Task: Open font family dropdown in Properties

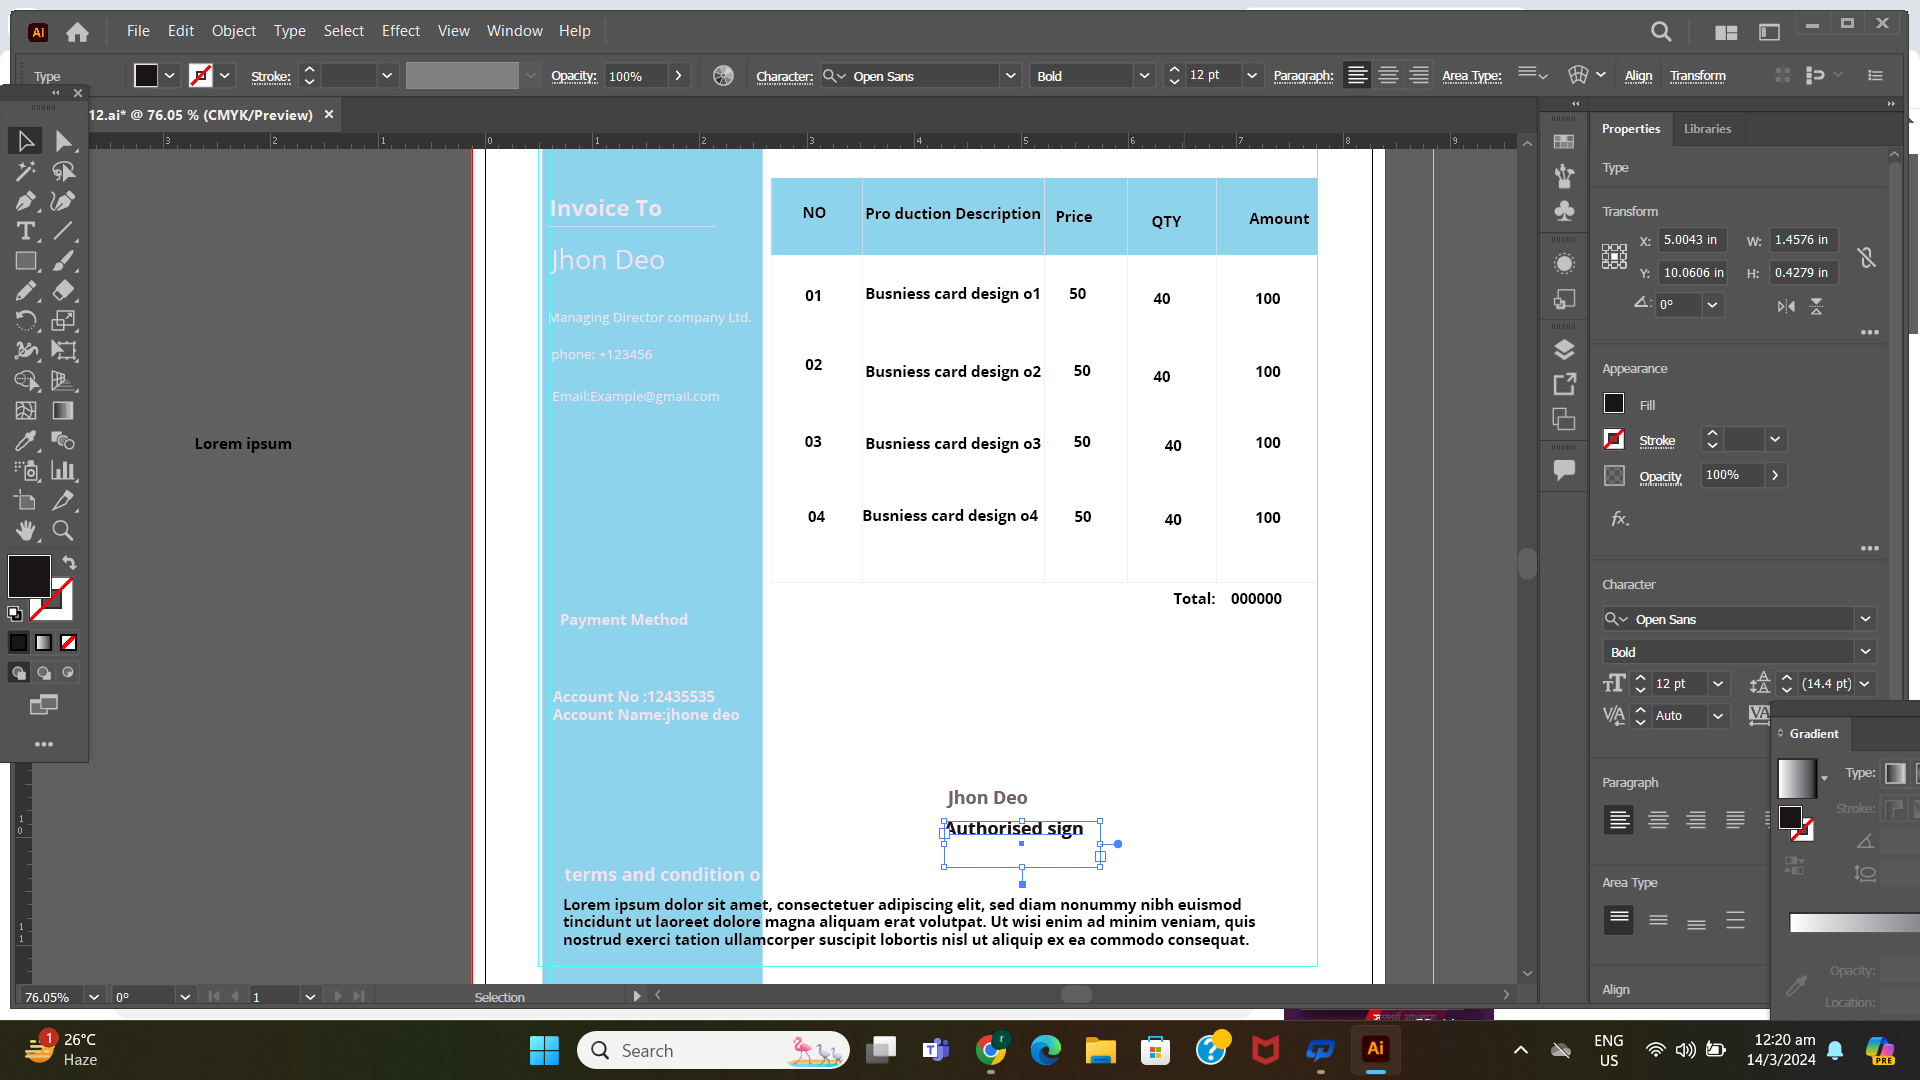Action: [x=1865, y=619]
